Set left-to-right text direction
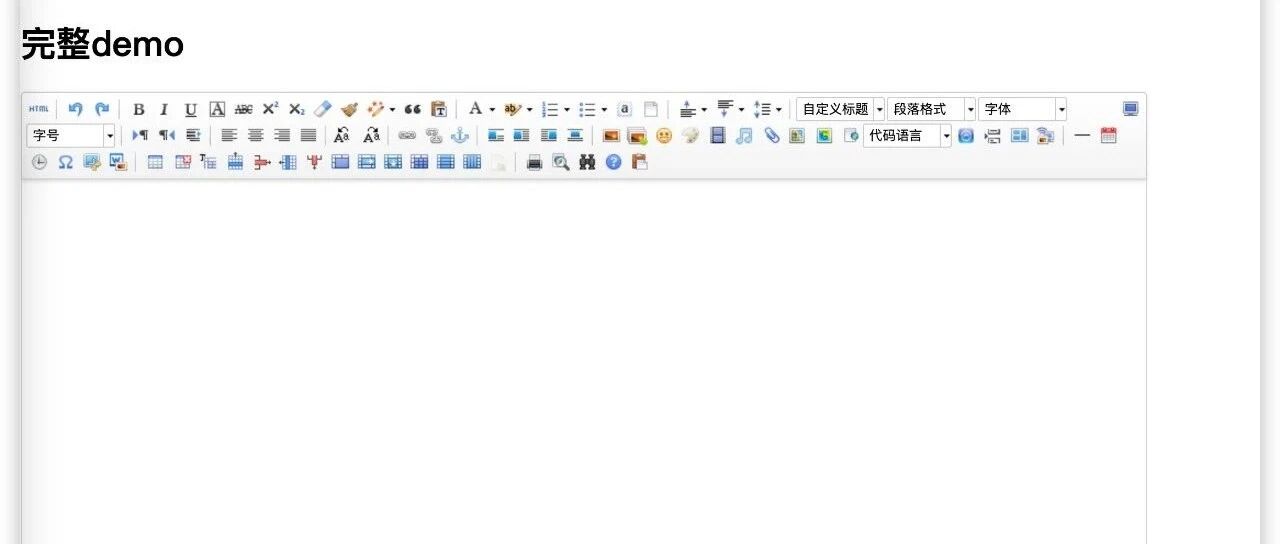Image resolution: width=1280 pixels, height=544 pixels. tap(140, 135)
